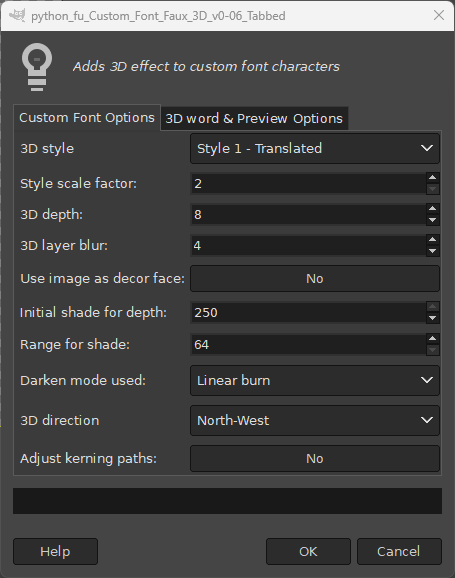The image size is (455, 578).
Task: Increase the 3D layer blur value
Action: point(433,240)
